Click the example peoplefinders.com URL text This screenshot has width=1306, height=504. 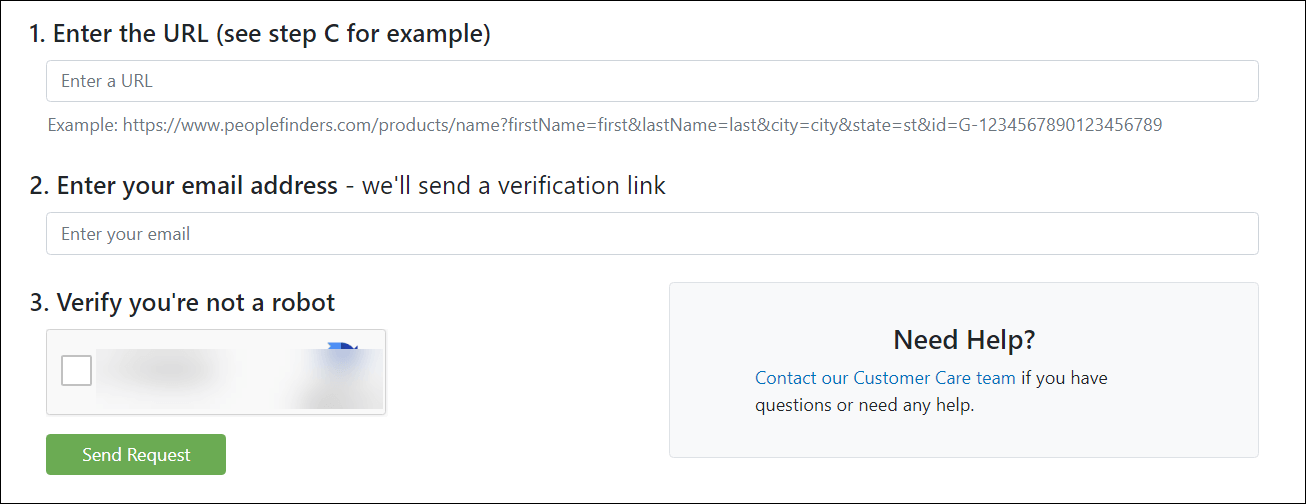click(642, 125)
